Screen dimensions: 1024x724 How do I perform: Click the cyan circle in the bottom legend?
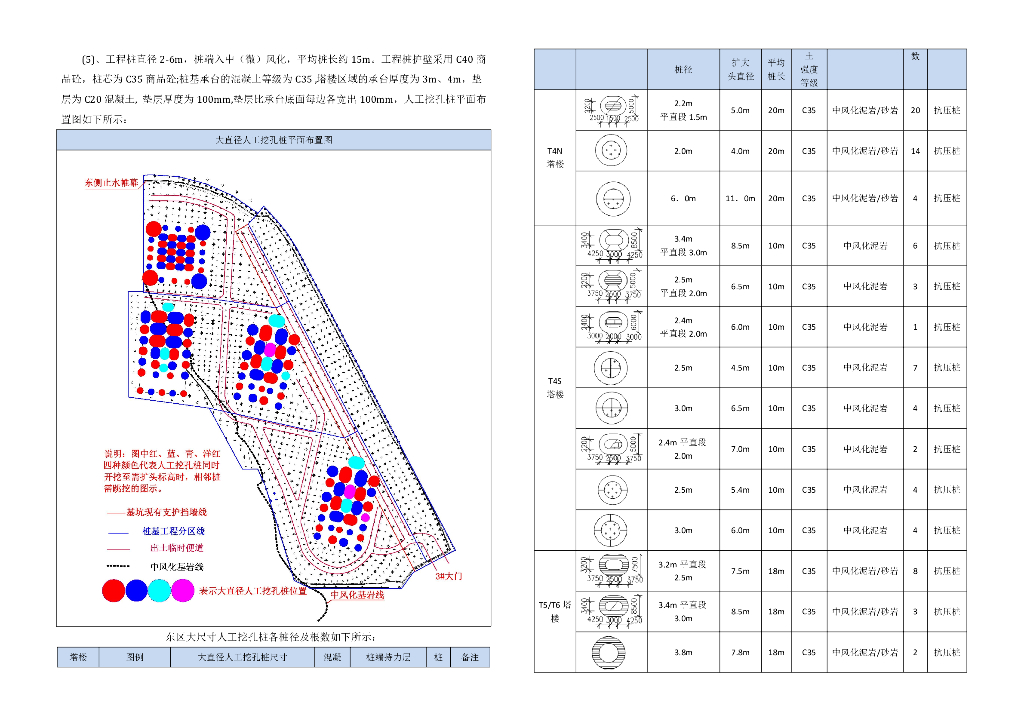tap(159, 590)
